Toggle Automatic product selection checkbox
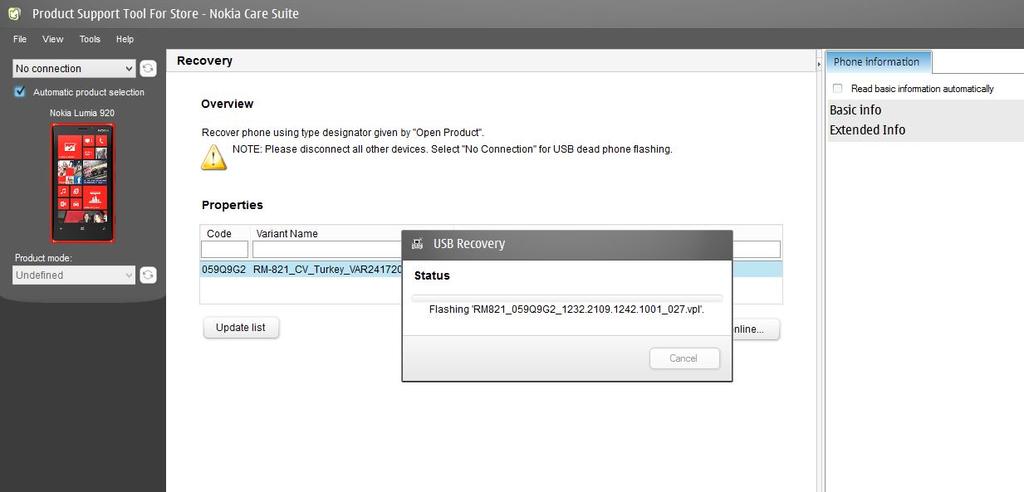Screen dimensions: 1024x492 [20, 91]
